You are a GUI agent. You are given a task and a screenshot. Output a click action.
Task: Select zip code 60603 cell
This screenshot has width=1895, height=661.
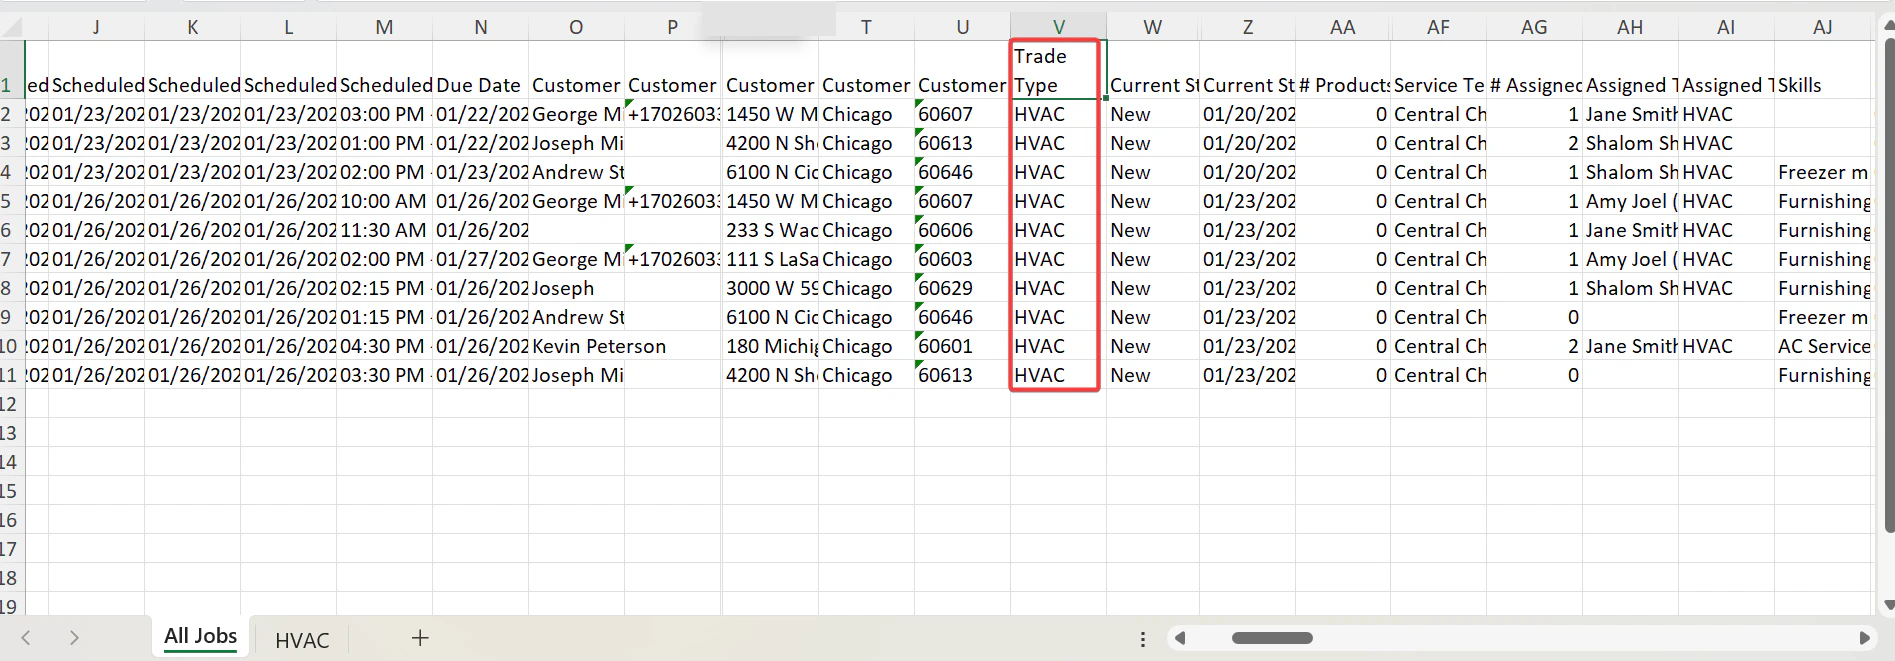pyautogui.click(x=962, y=259)
